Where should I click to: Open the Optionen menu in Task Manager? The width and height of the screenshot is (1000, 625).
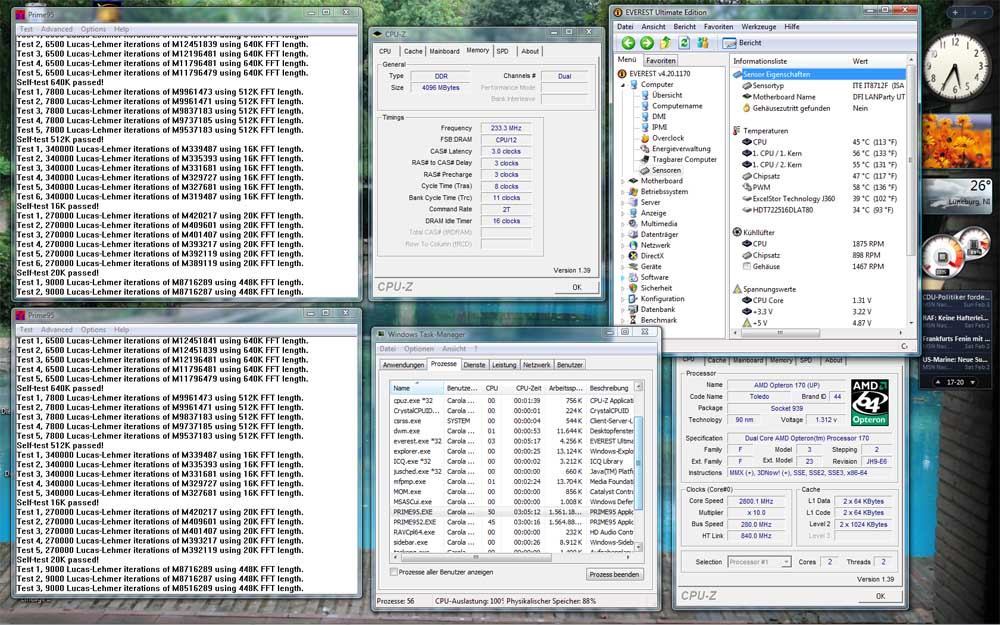click(x=418, y=349)
